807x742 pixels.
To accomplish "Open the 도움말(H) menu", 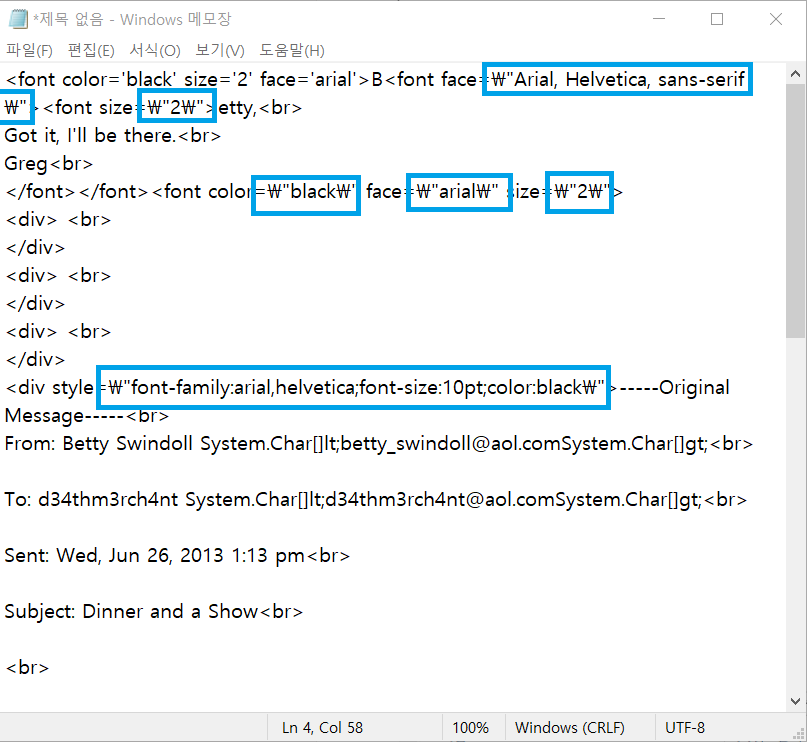I will click(292, 50).
